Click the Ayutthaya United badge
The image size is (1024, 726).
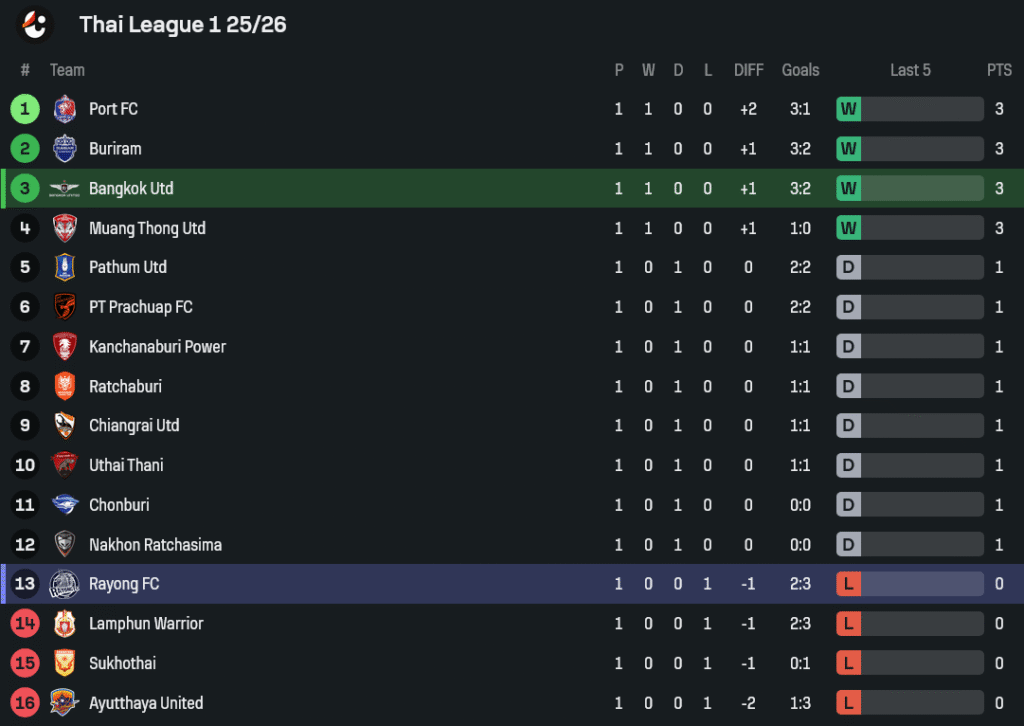click(x=65, y=703)
